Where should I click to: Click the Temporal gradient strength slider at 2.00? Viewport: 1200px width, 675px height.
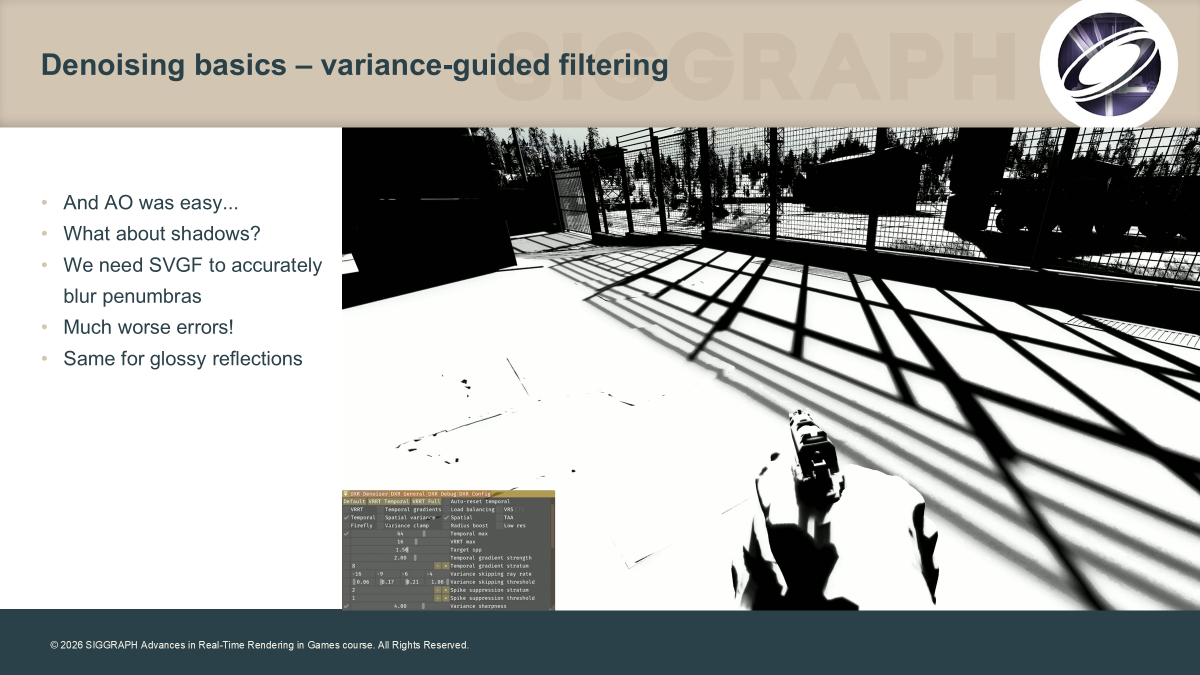click(x=400, y=558)
